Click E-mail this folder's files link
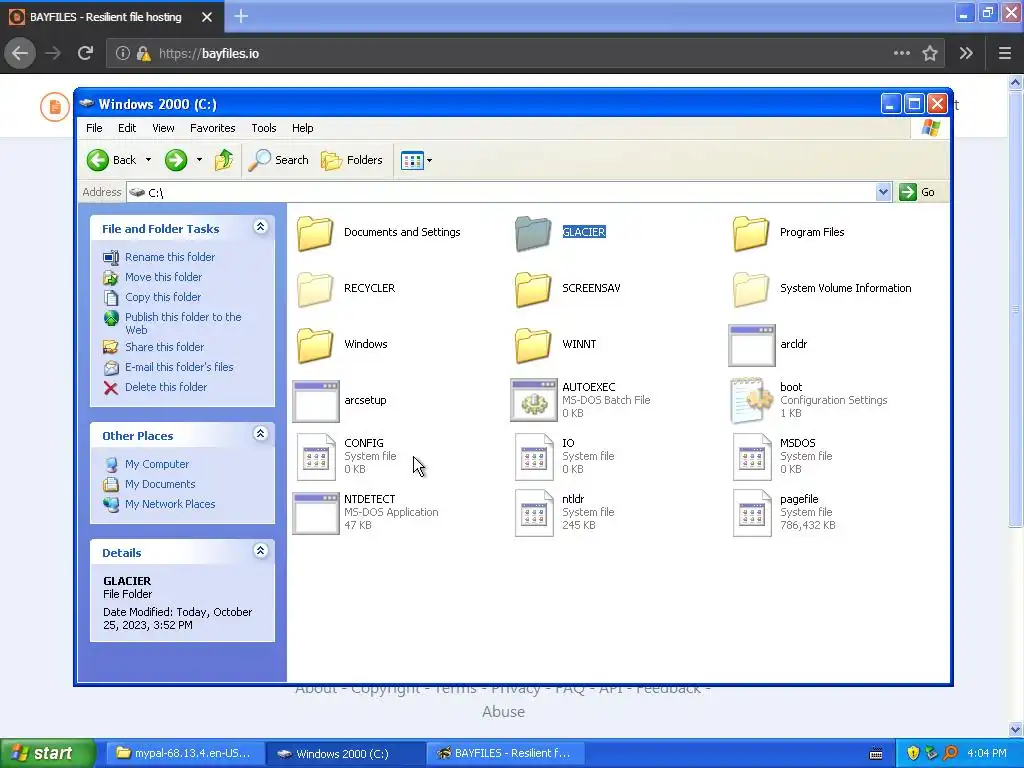1024x768 pixels. click(179, 367)
